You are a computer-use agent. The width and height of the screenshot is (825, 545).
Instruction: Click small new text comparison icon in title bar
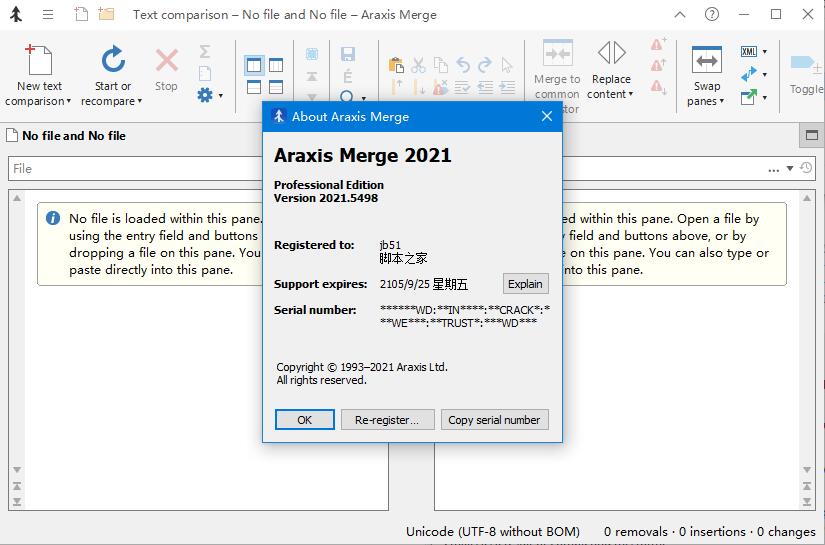point(81,14)
